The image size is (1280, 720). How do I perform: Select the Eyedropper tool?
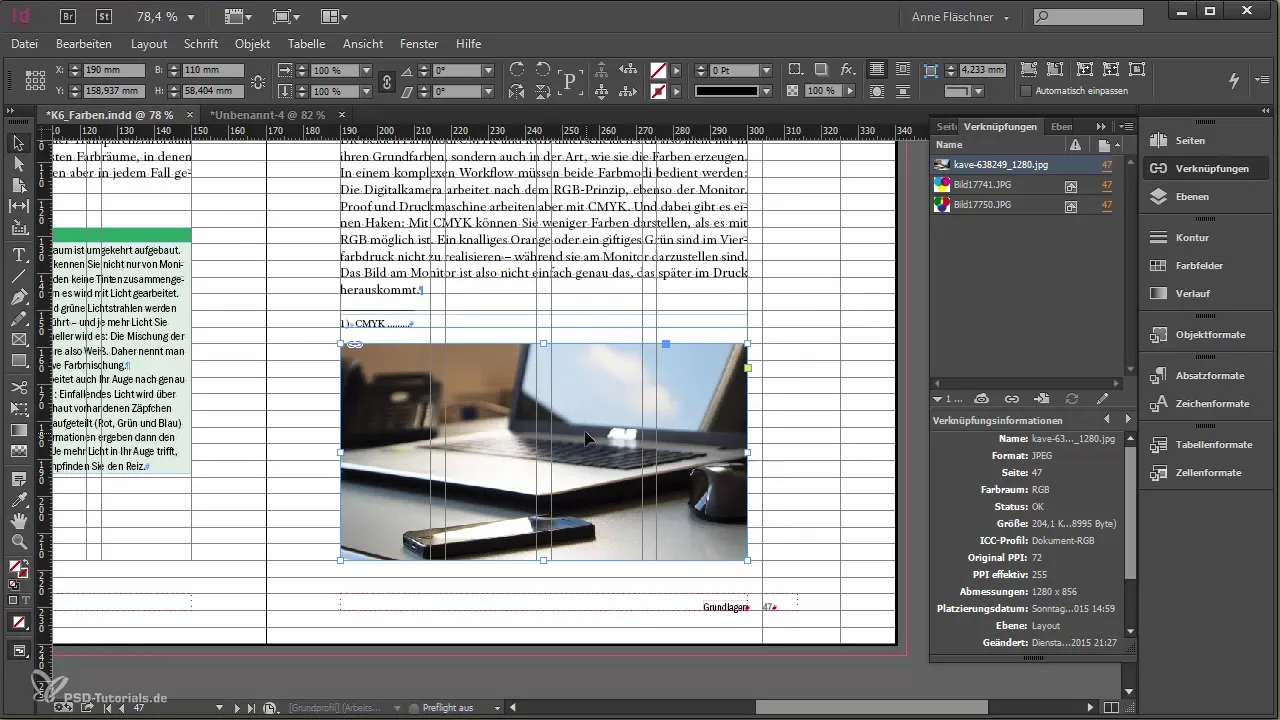click(19, 499)
